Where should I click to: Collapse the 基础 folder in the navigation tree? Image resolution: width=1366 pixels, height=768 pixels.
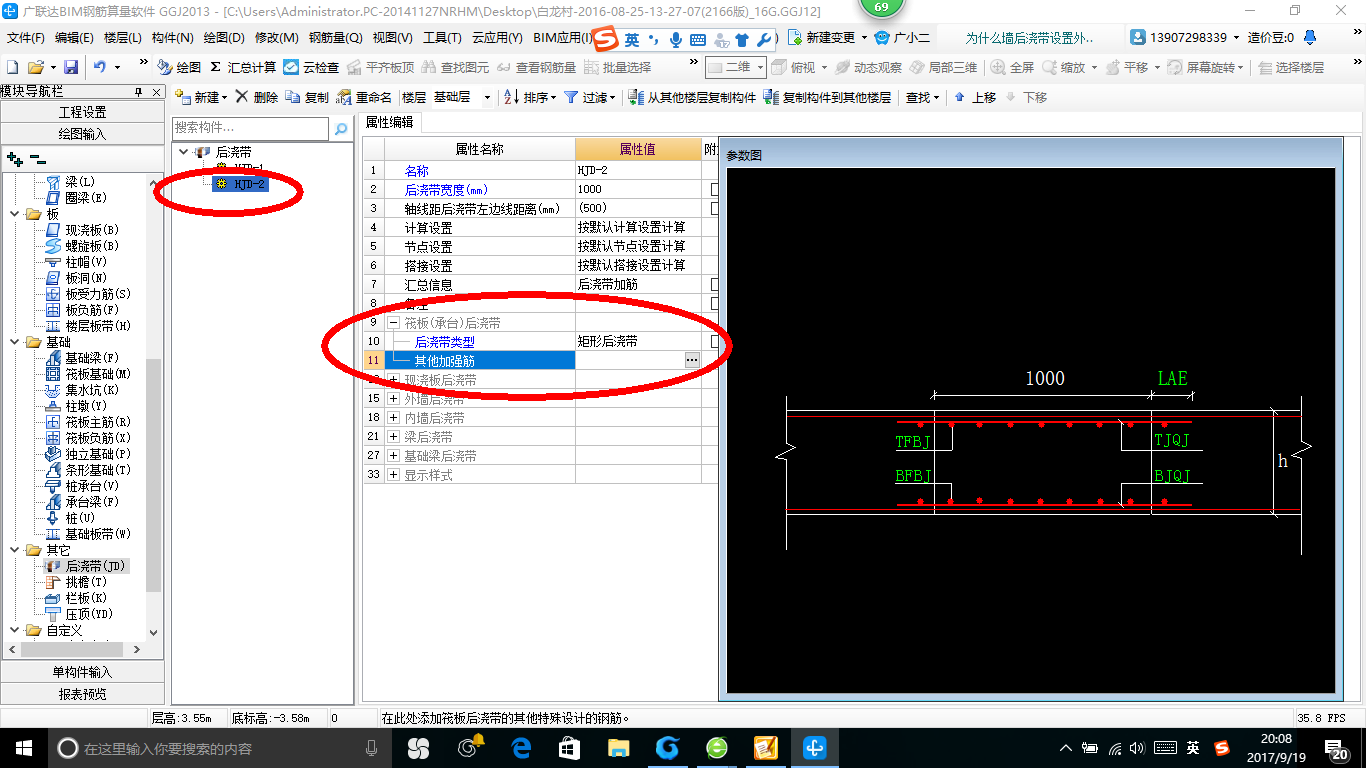click(x=14, y=342)
